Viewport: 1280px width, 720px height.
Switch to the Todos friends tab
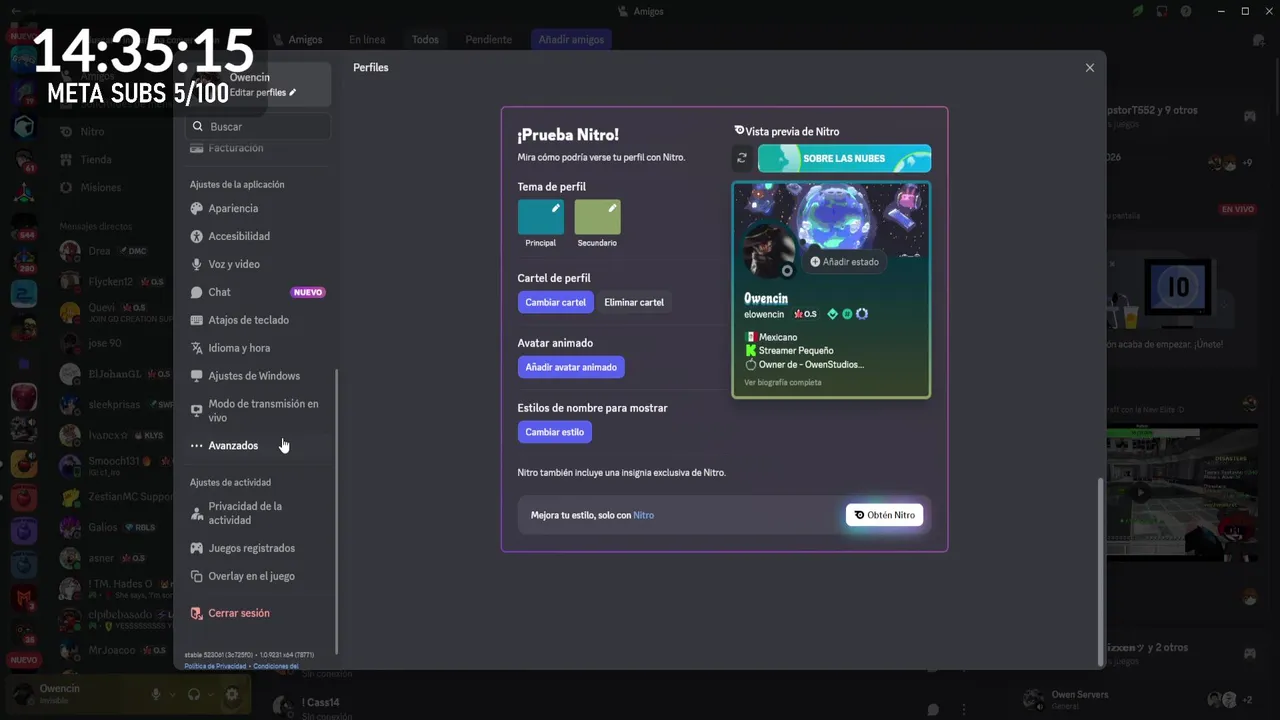(425, 40)
